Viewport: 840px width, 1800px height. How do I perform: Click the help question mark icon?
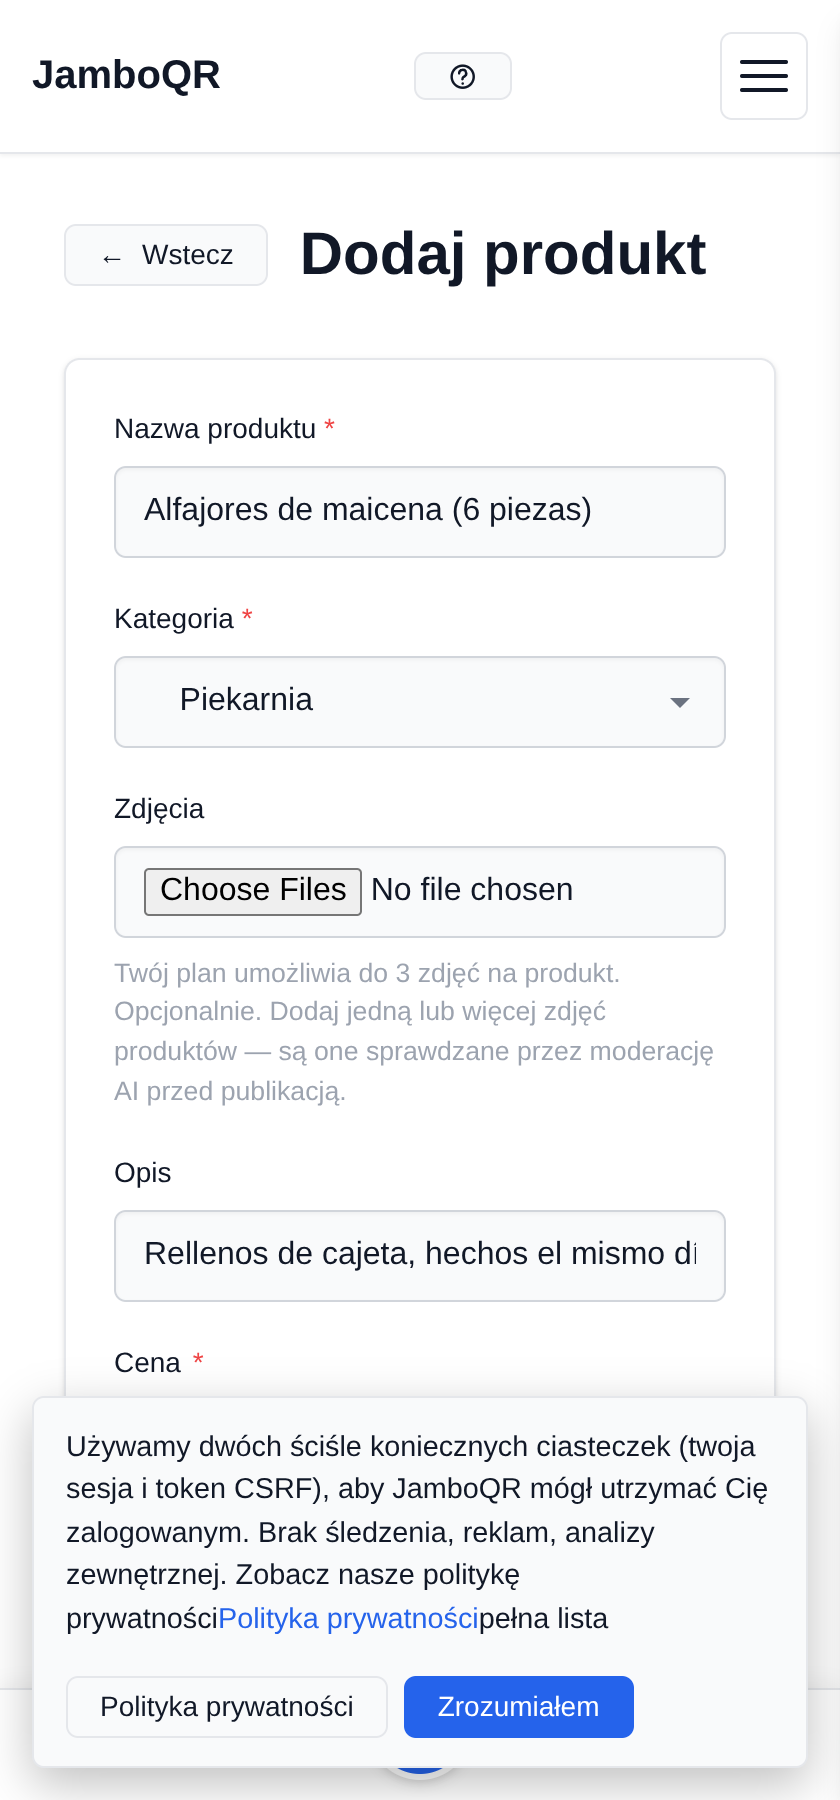coord(463,76)
